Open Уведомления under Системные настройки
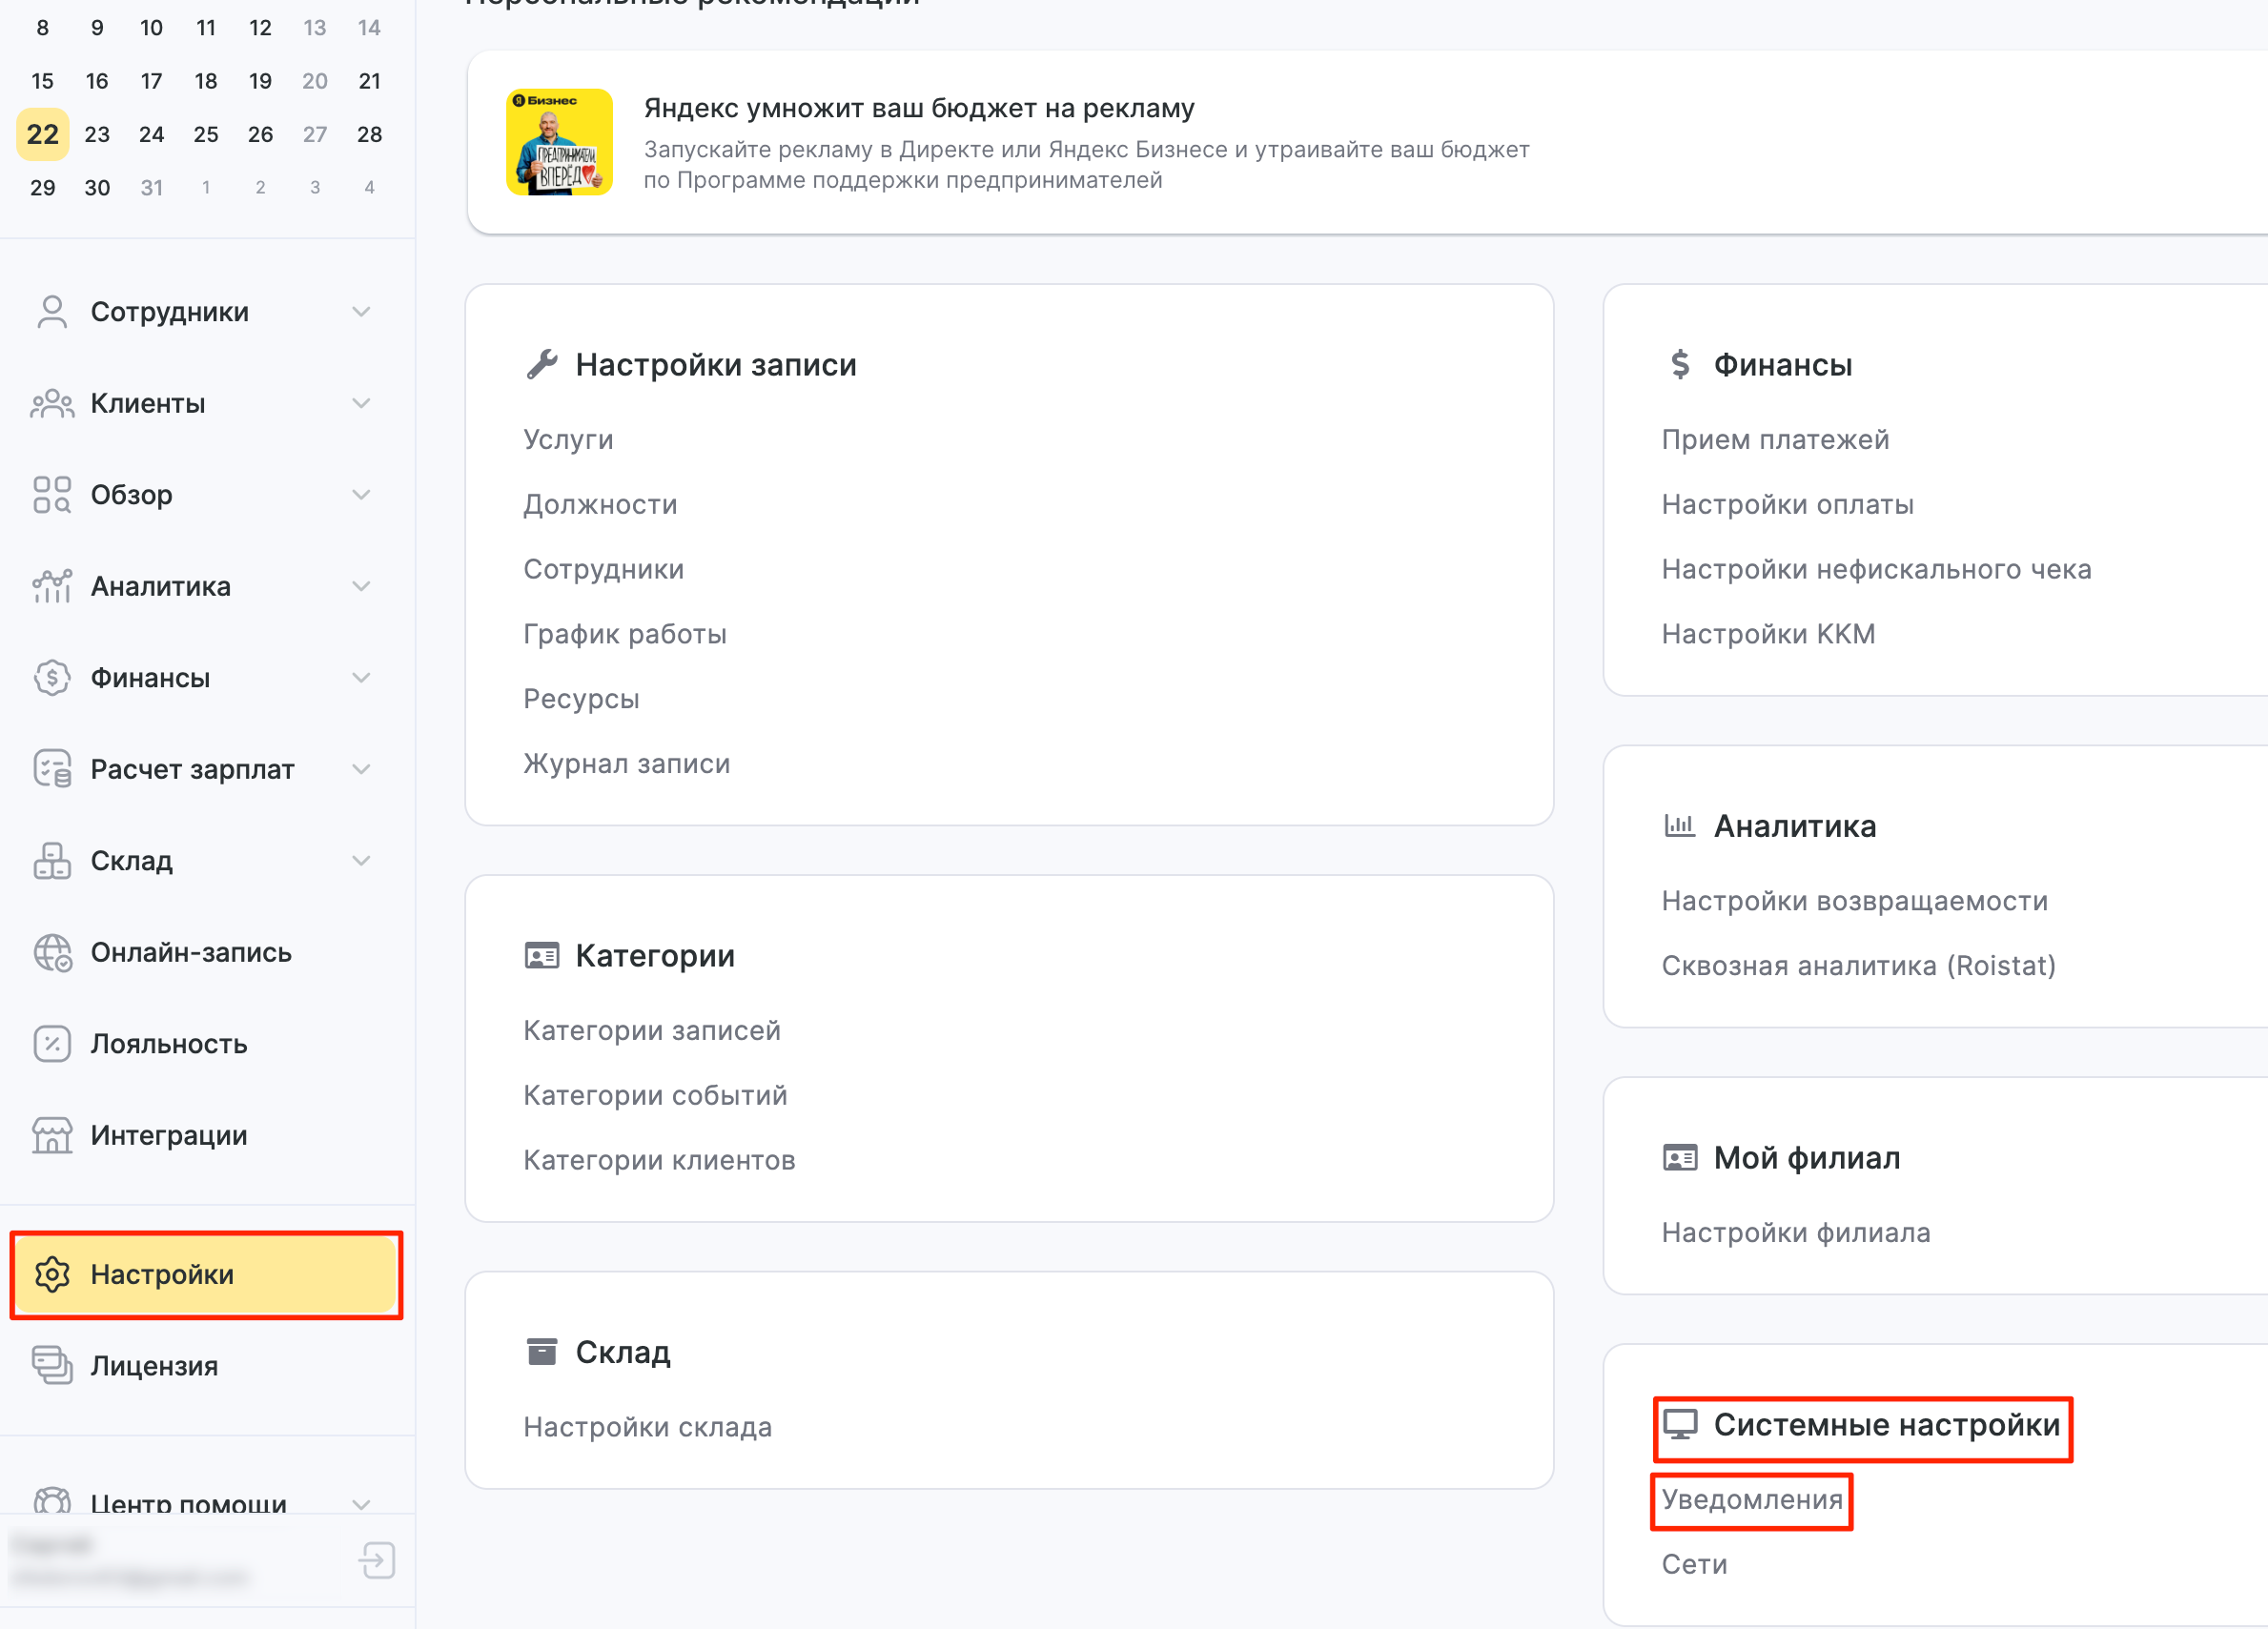 [x=1751, y=1499]
